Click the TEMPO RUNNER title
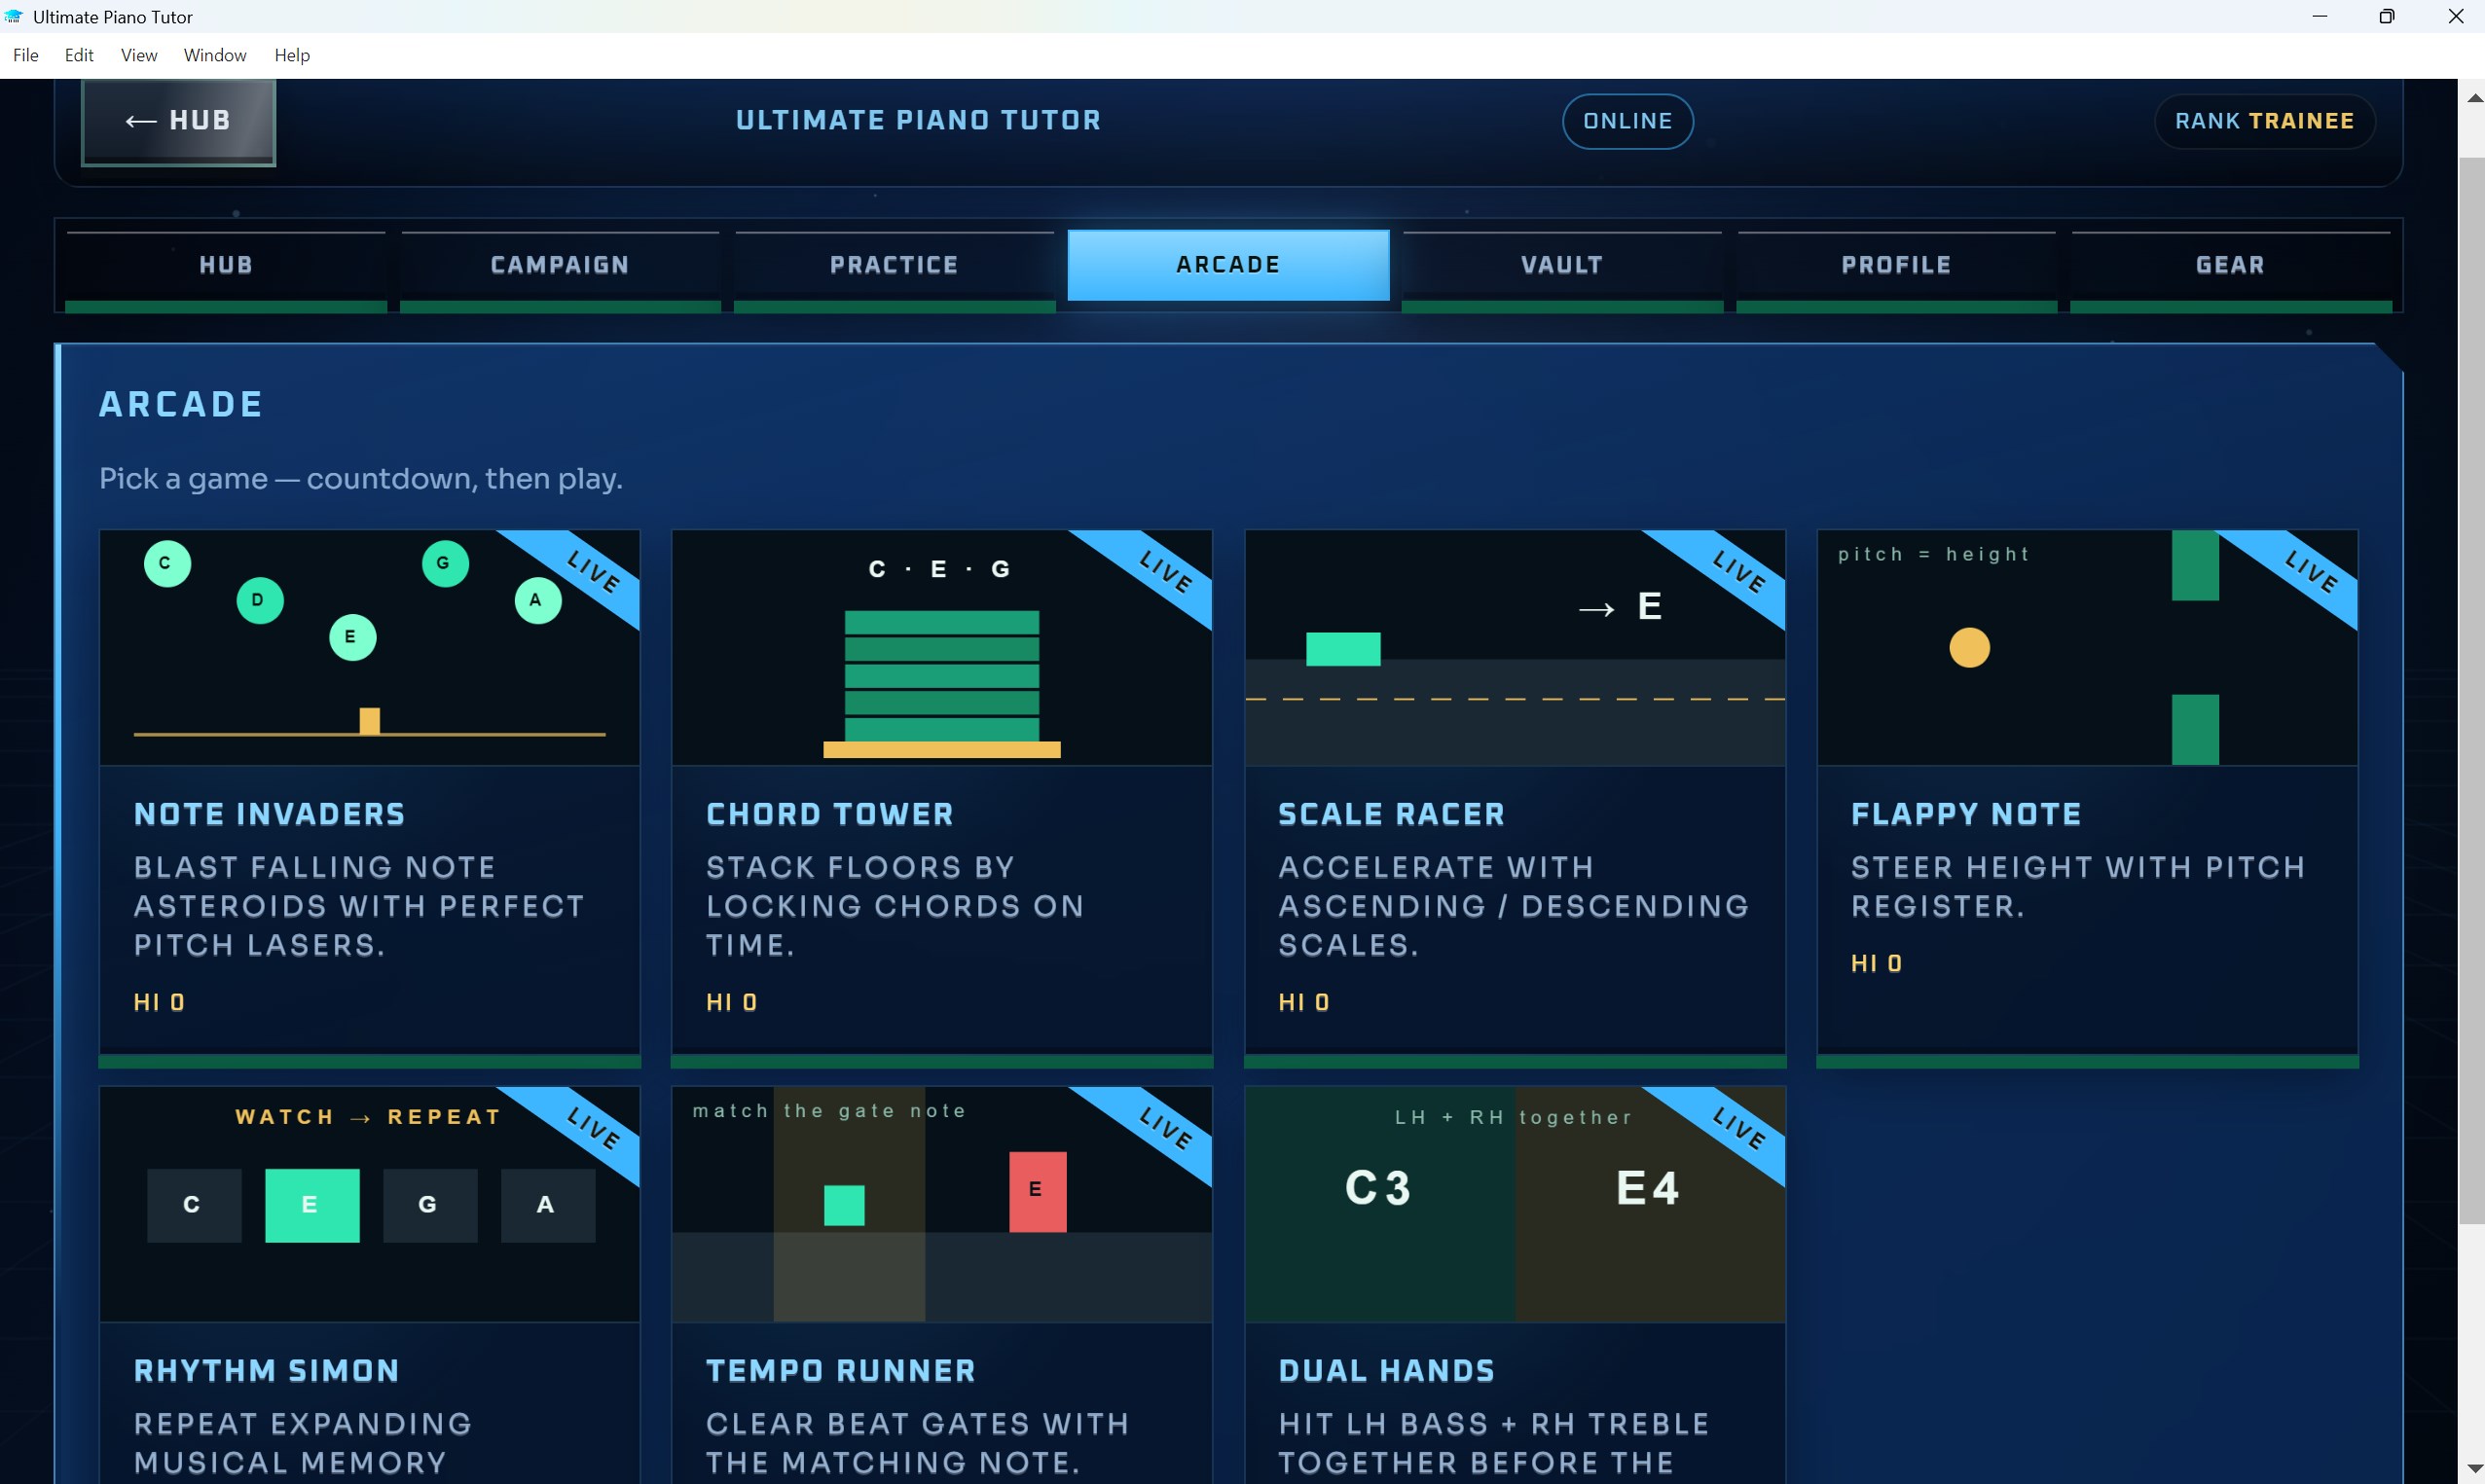Image resolution: width=2485 pixels, height=1484 pixels. point(841,1371)
